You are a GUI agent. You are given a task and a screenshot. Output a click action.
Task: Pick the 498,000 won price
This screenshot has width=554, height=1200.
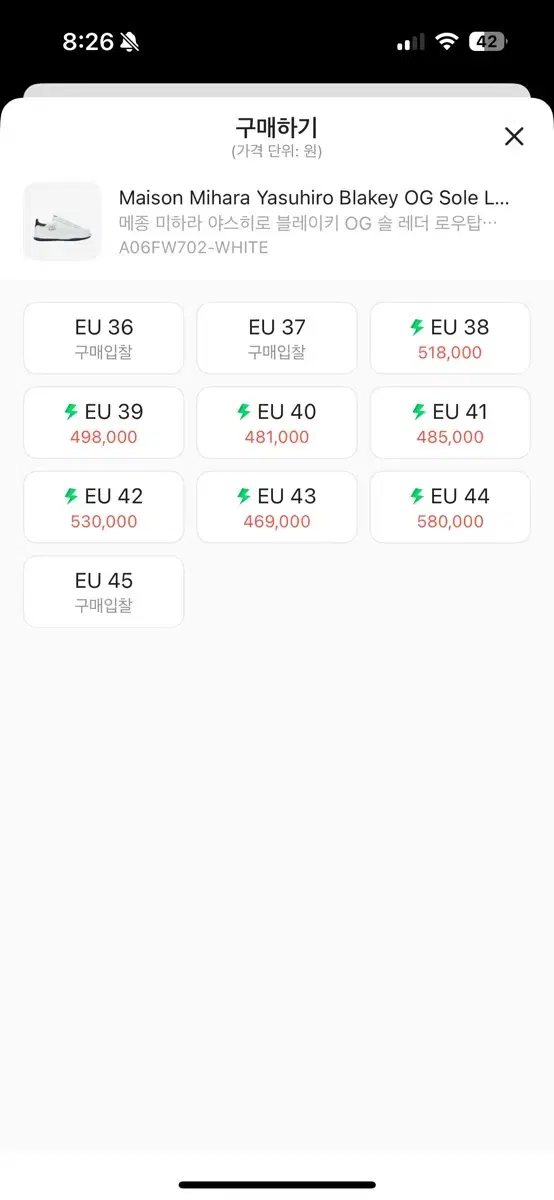click(104, 437)
